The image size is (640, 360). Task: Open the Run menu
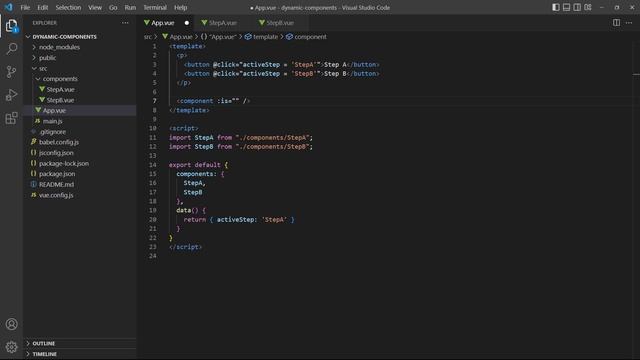coord(130,7)
